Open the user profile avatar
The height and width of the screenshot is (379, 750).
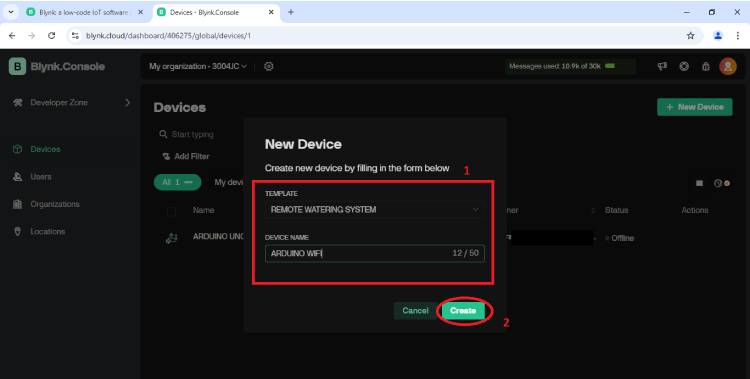728,67
